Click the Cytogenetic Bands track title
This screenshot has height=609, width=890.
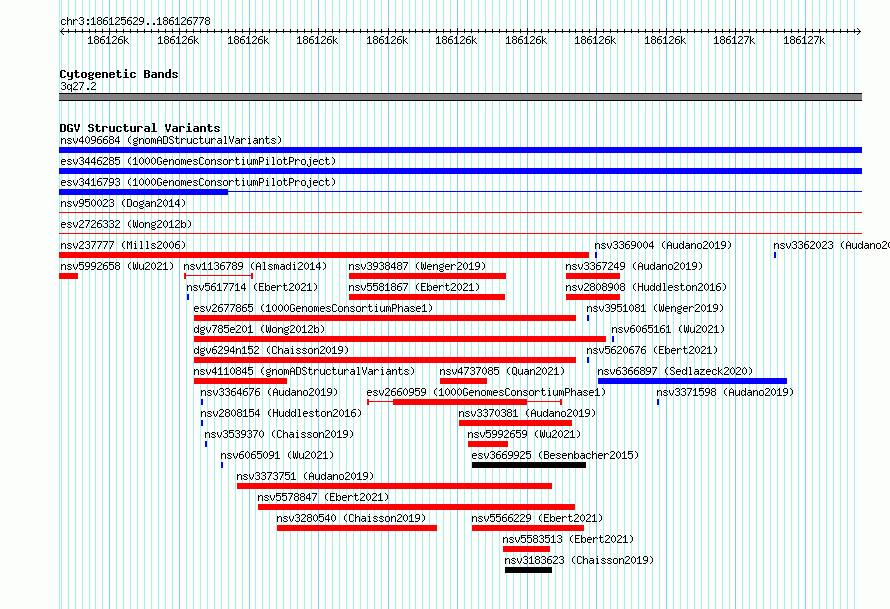click(119, 74)
